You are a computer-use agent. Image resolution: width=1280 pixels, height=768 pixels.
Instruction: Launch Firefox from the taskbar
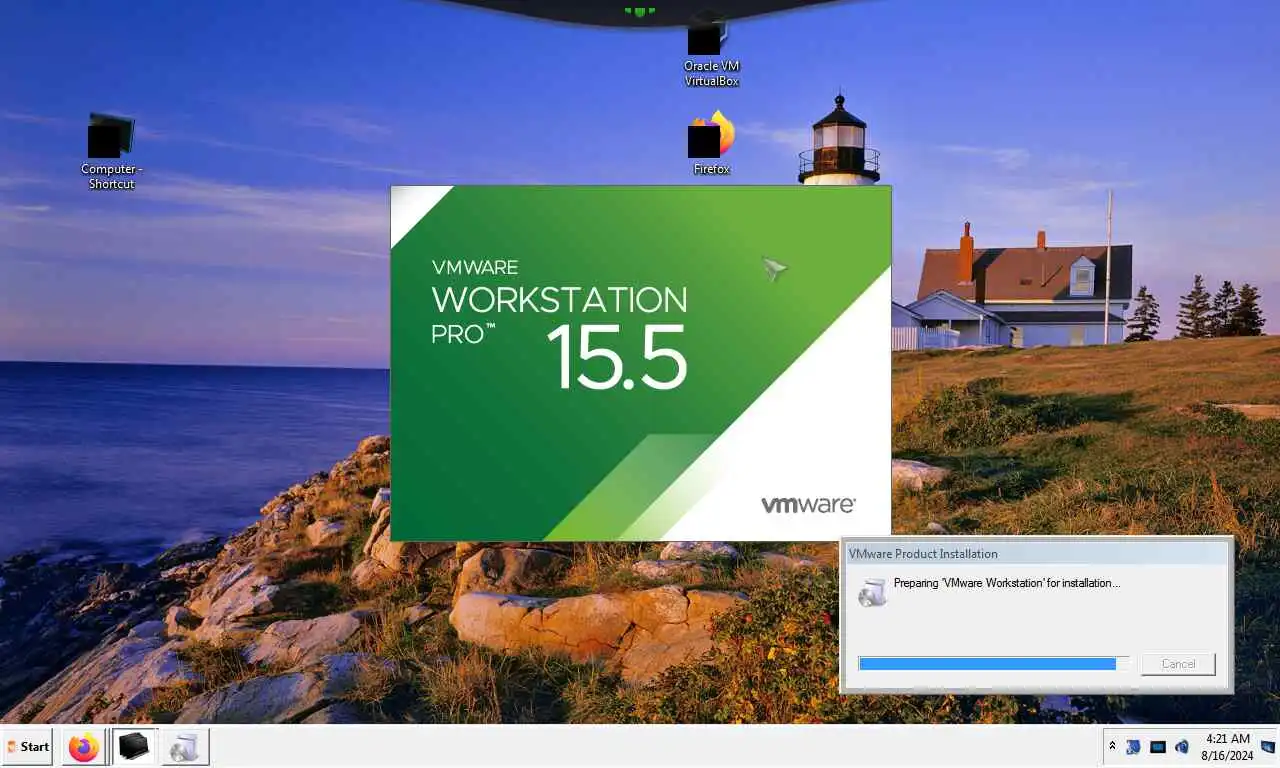(84, 747)
